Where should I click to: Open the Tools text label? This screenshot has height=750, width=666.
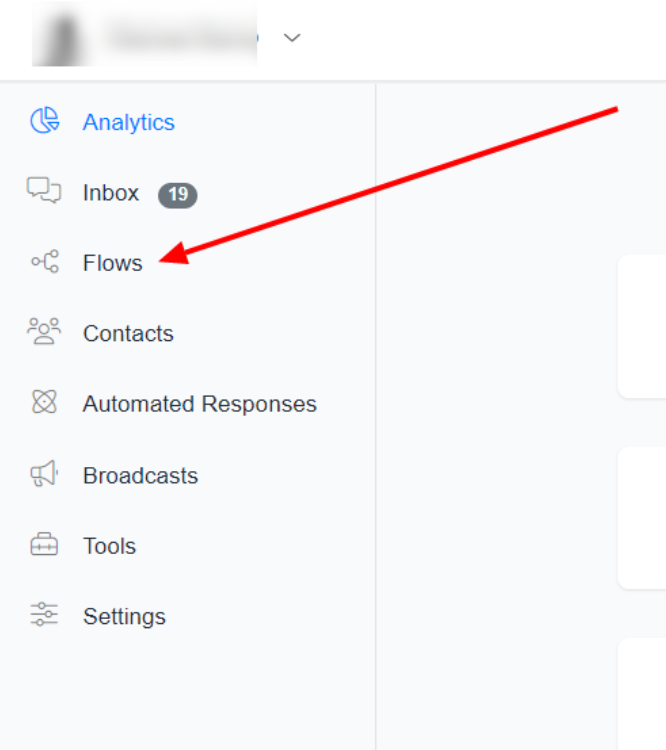tap(109, 546)
